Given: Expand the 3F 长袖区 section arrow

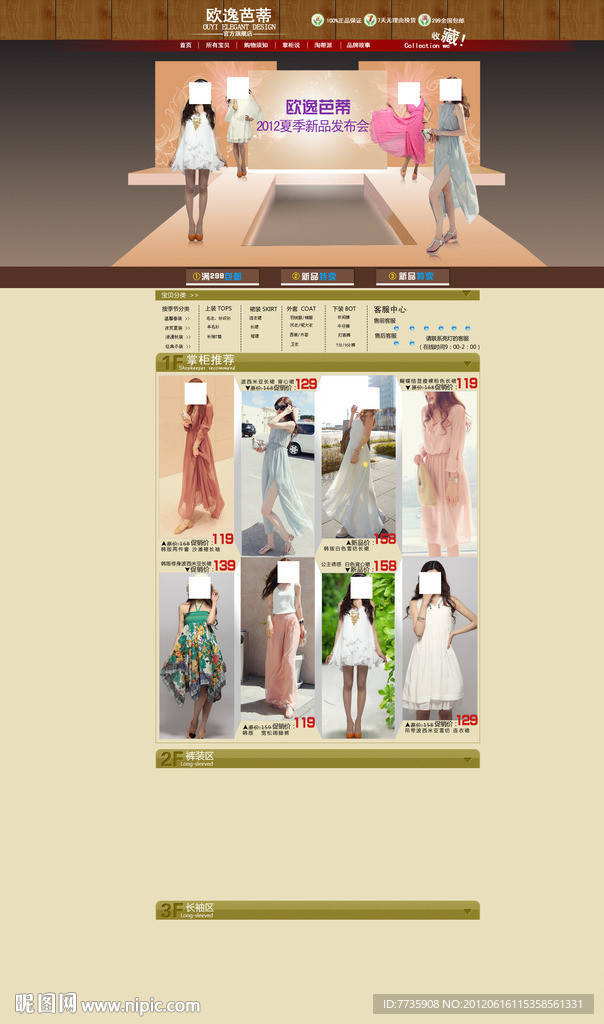Looking at the screenshot, I should (466, 910).
